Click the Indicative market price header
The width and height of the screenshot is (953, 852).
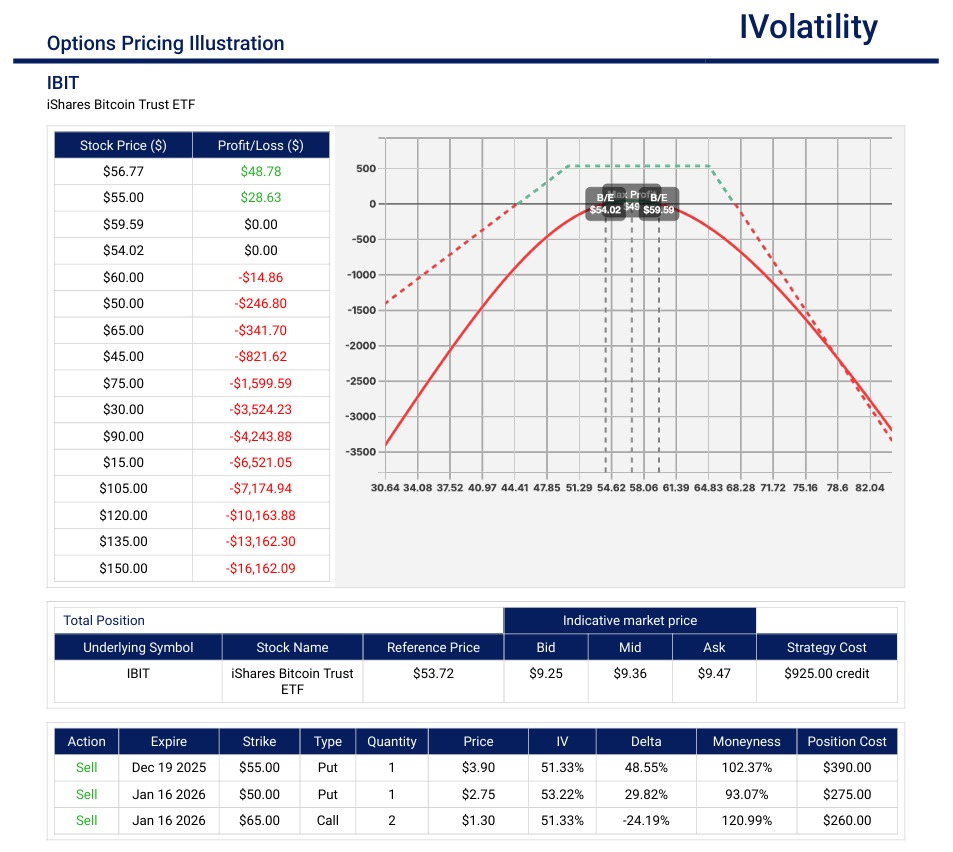click(x=630, y=621)
